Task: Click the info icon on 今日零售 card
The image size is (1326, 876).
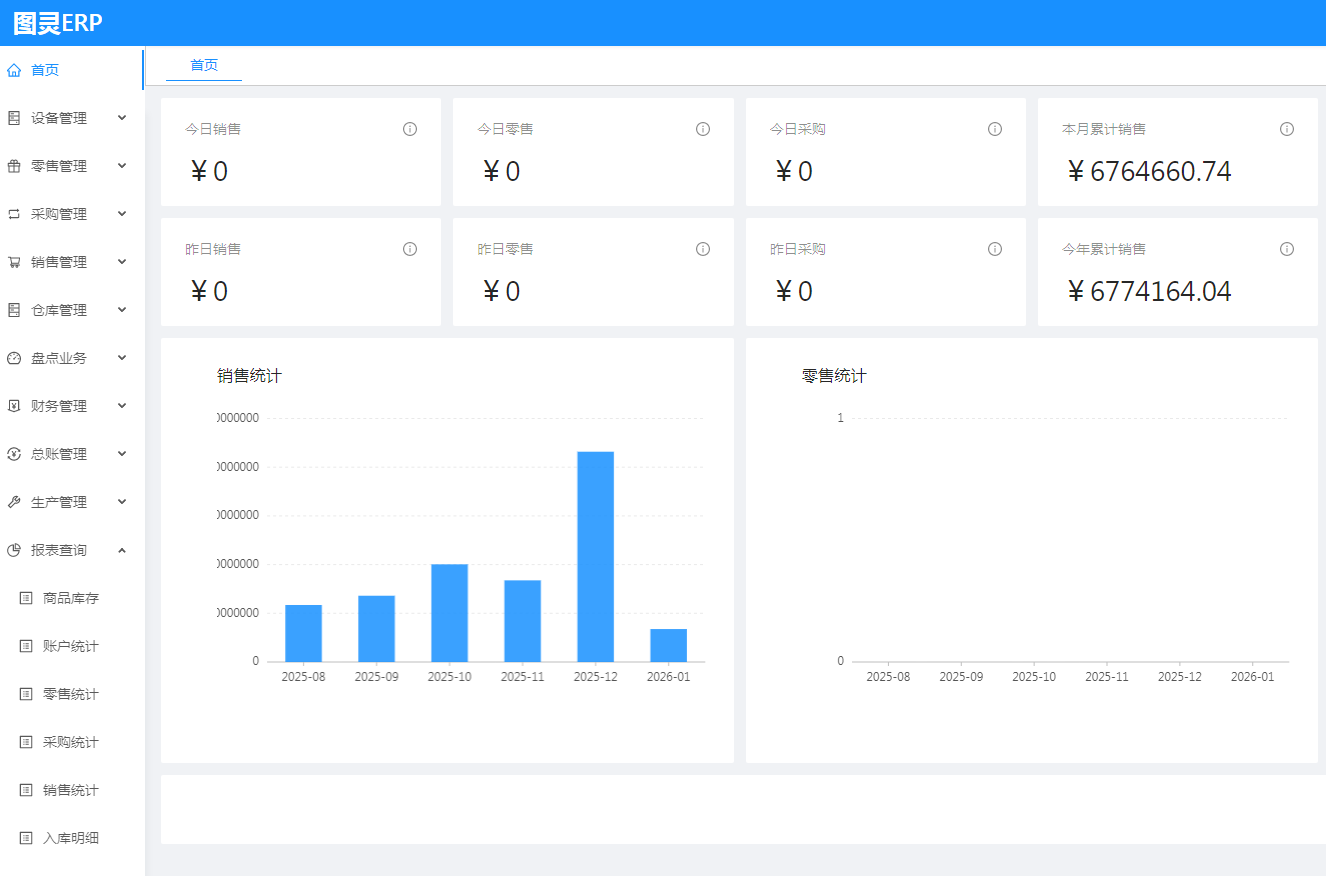Action: point(703,129)
